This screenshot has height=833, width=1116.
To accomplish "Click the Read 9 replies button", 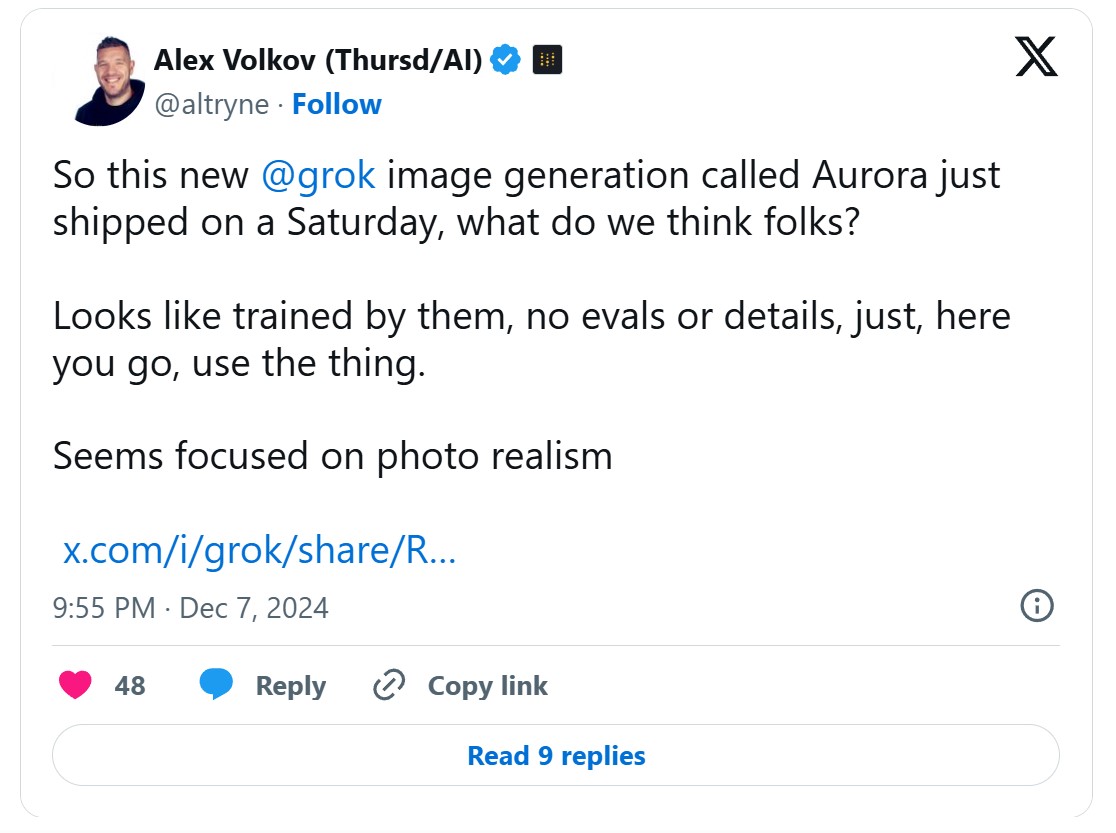I will (557, 756).
